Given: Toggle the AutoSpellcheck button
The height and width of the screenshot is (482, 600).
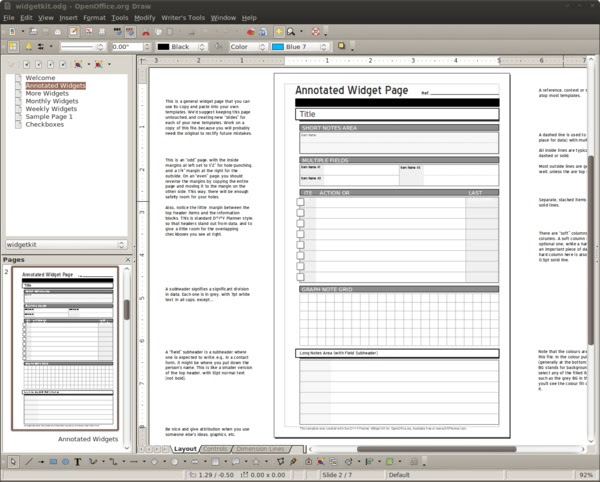Looking at the screenshot, I should 130,32.
